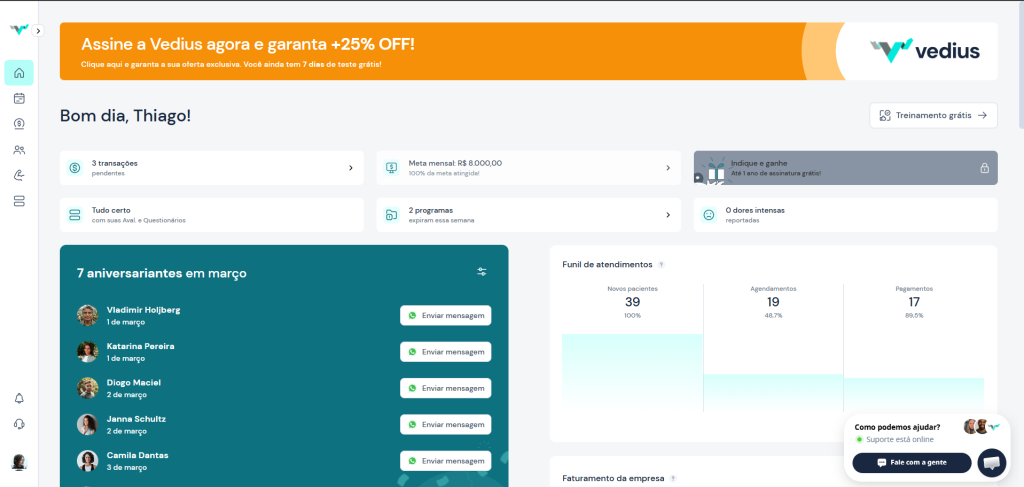Click Katarina Pereira's avatar photo
Image resolution: width=1024 pixels, height=487 pixels.
[x=88, y=352]
